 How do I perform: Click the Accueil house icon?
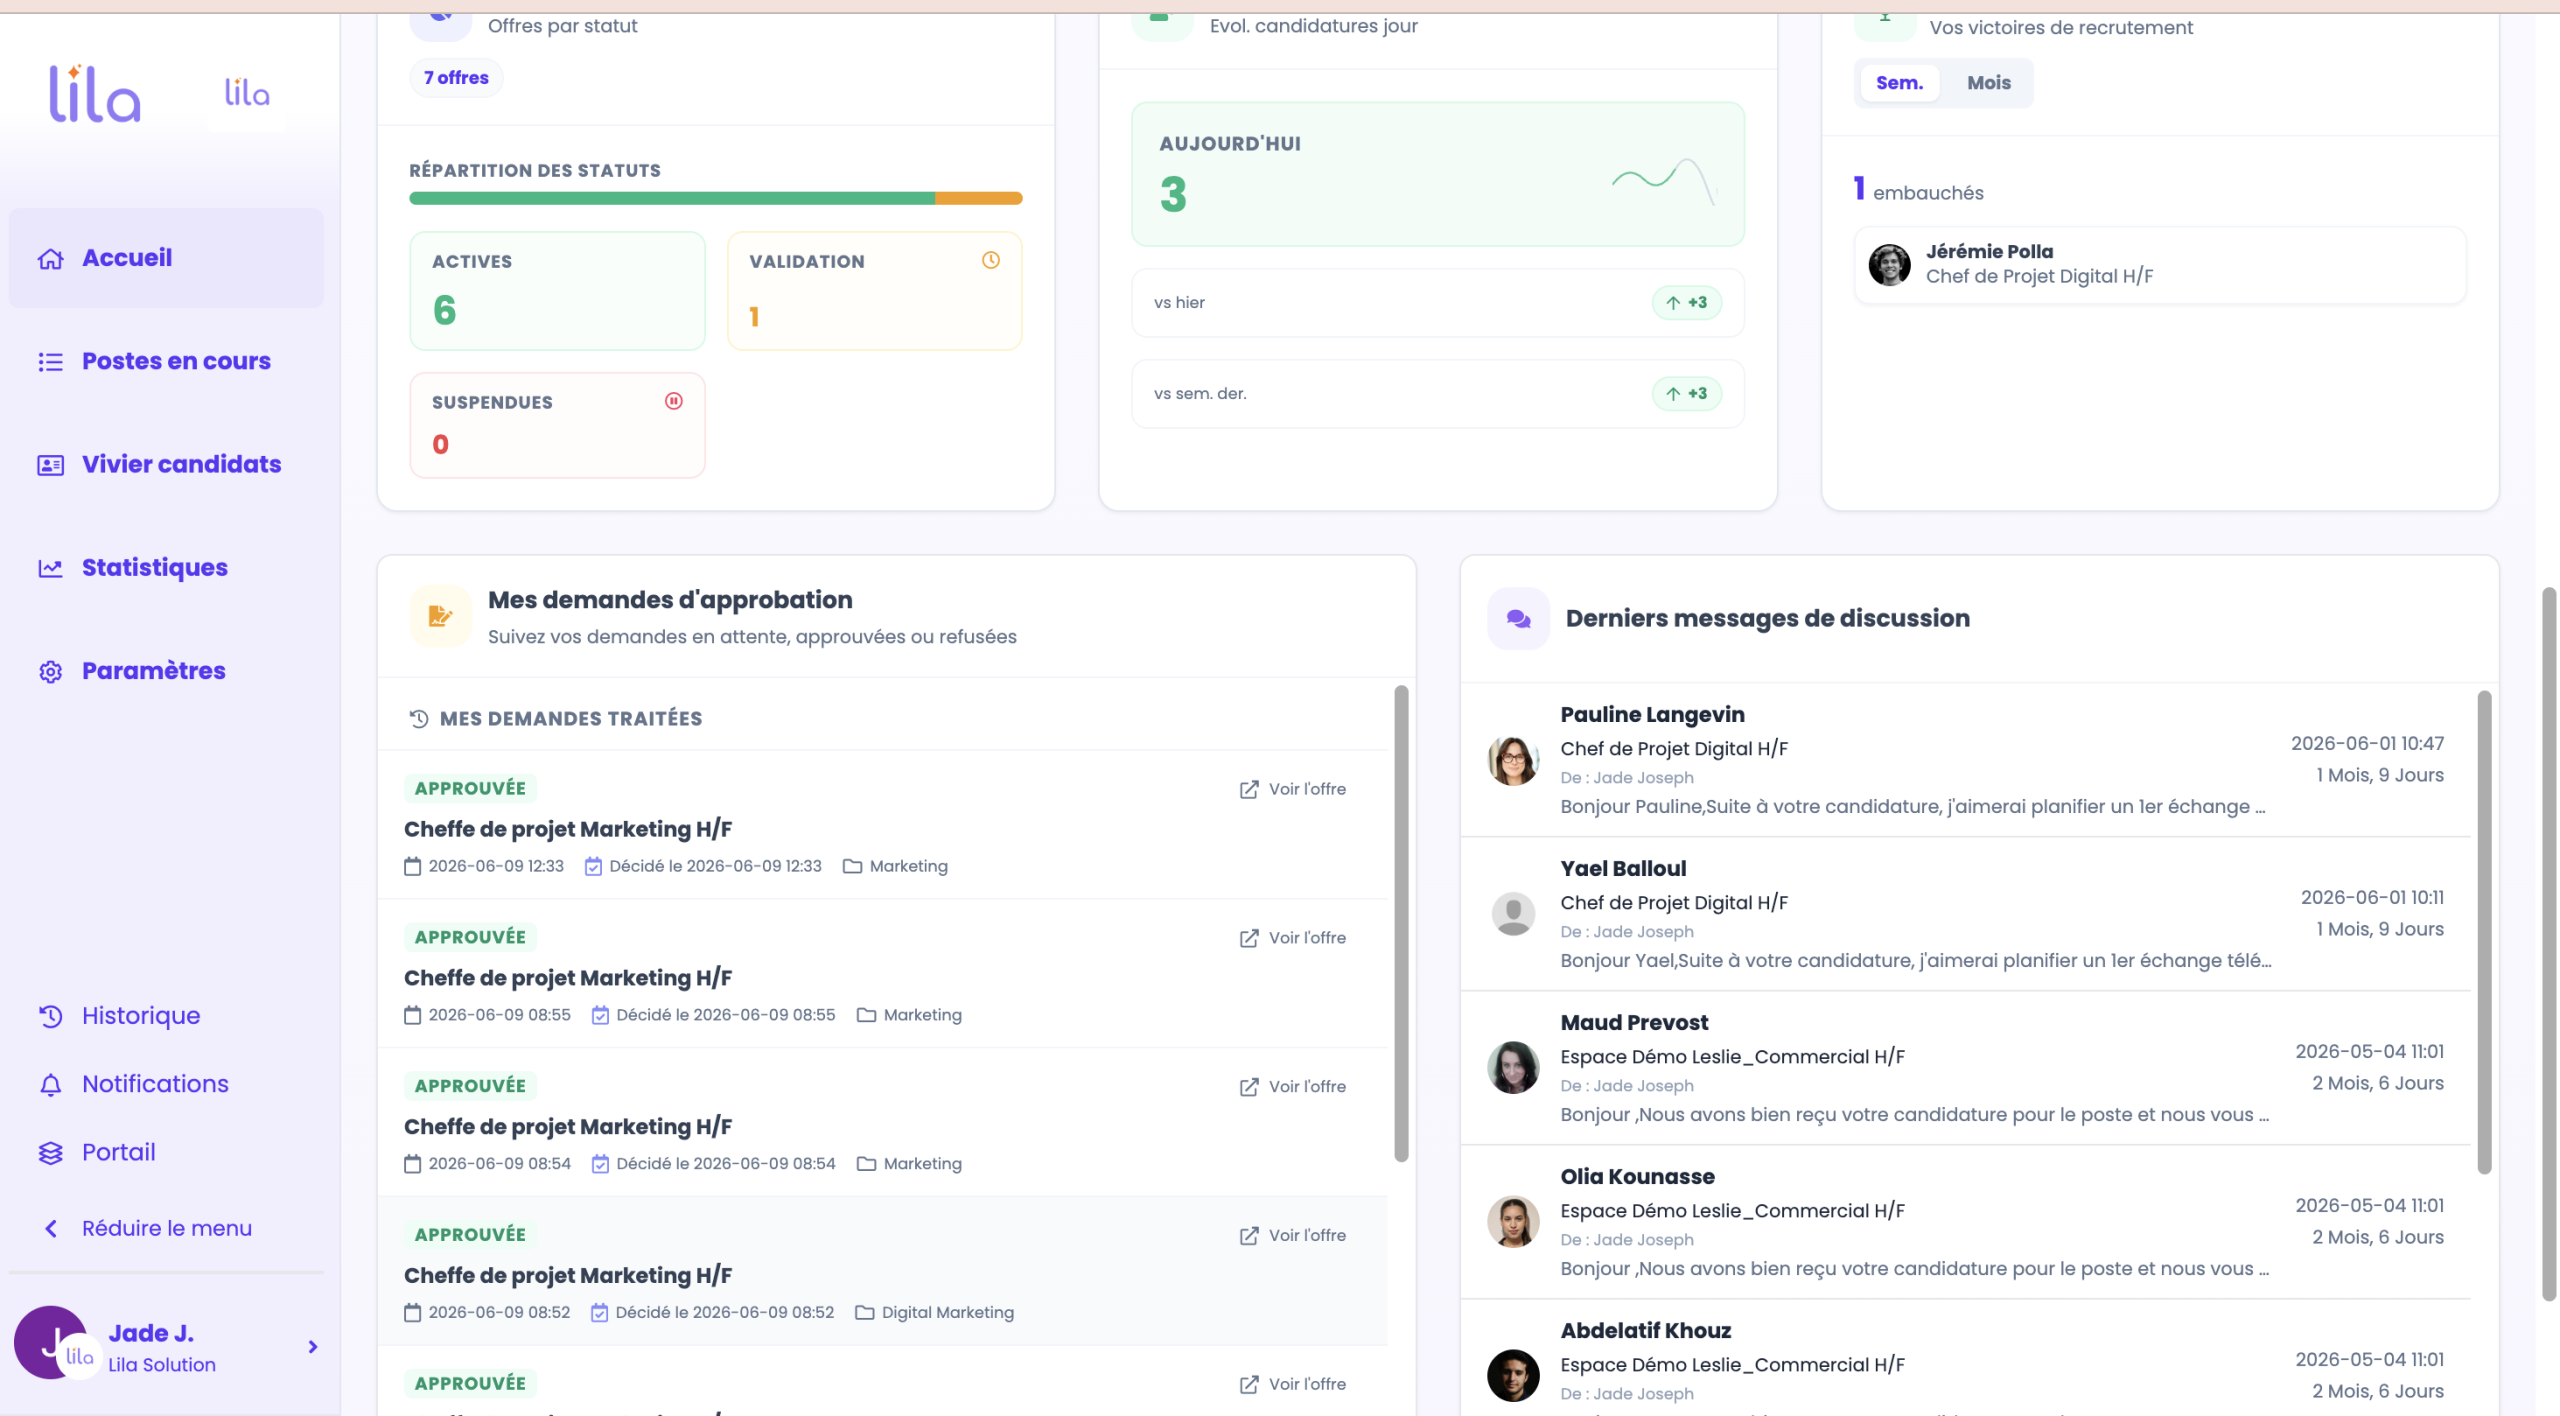pos(51,259)
